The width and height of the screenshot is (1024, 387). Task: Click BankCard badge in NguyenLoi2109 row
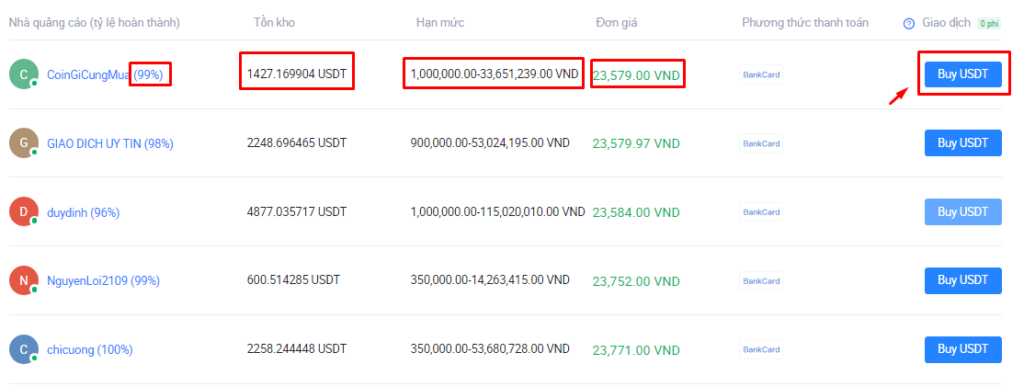[x=761, y=281]
